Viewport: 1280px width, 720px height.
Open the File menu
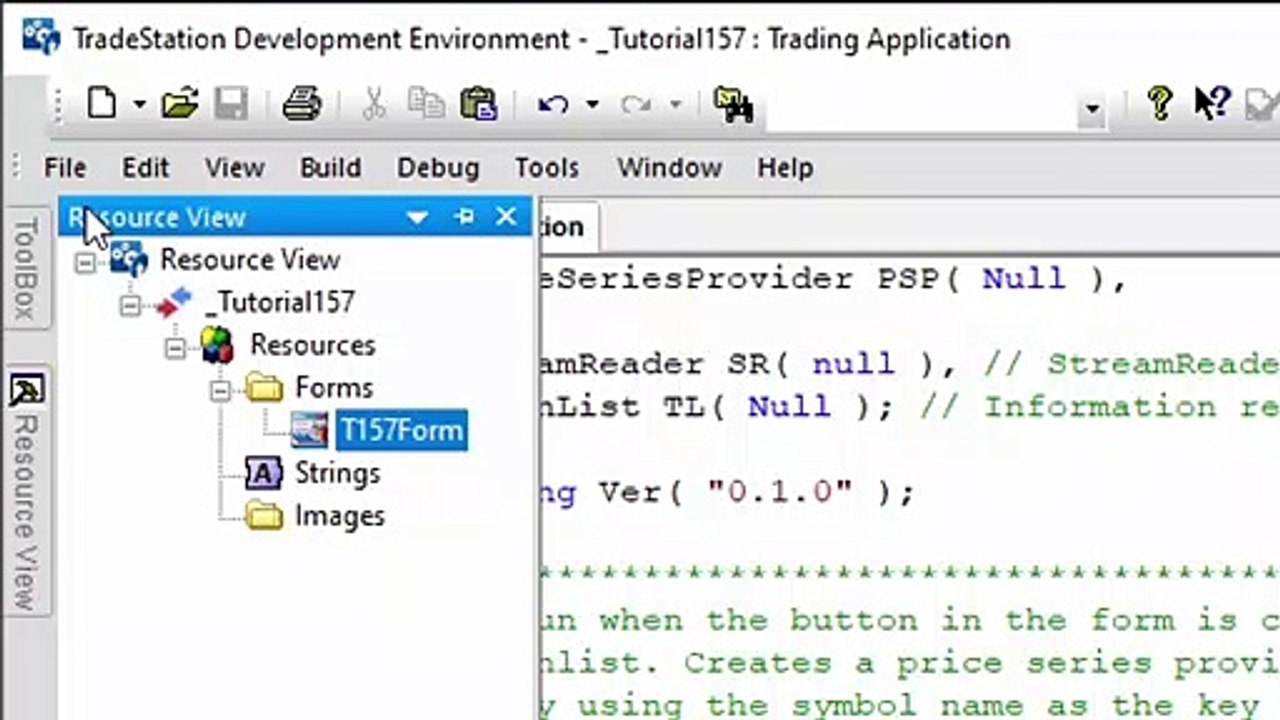tap(65, 168)
